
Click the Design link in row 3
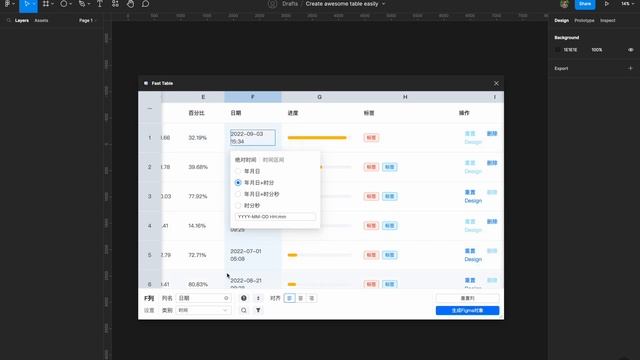[x=473, y=201]
